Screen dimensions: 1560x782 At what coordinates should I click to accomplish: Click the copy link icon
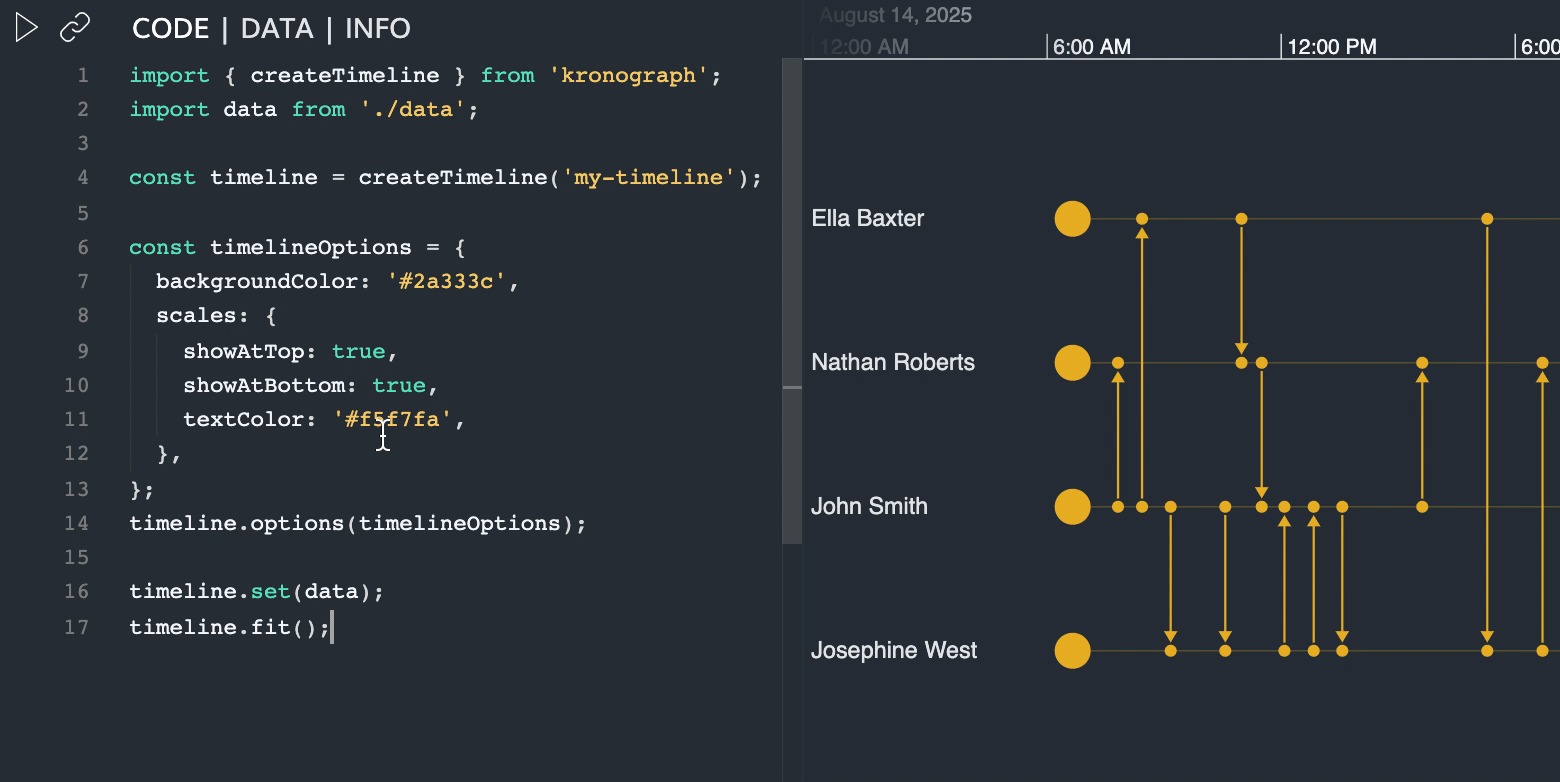coord(75,28)
